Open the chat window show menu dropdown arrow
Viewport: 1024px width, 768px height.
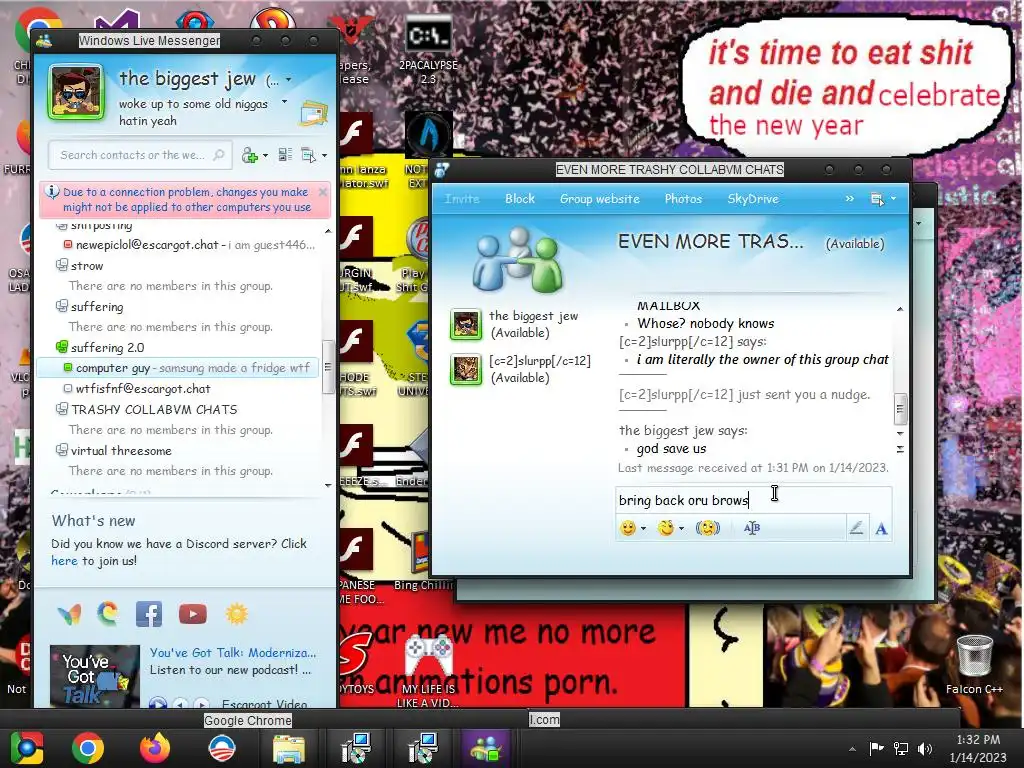(x=893, y=199)
